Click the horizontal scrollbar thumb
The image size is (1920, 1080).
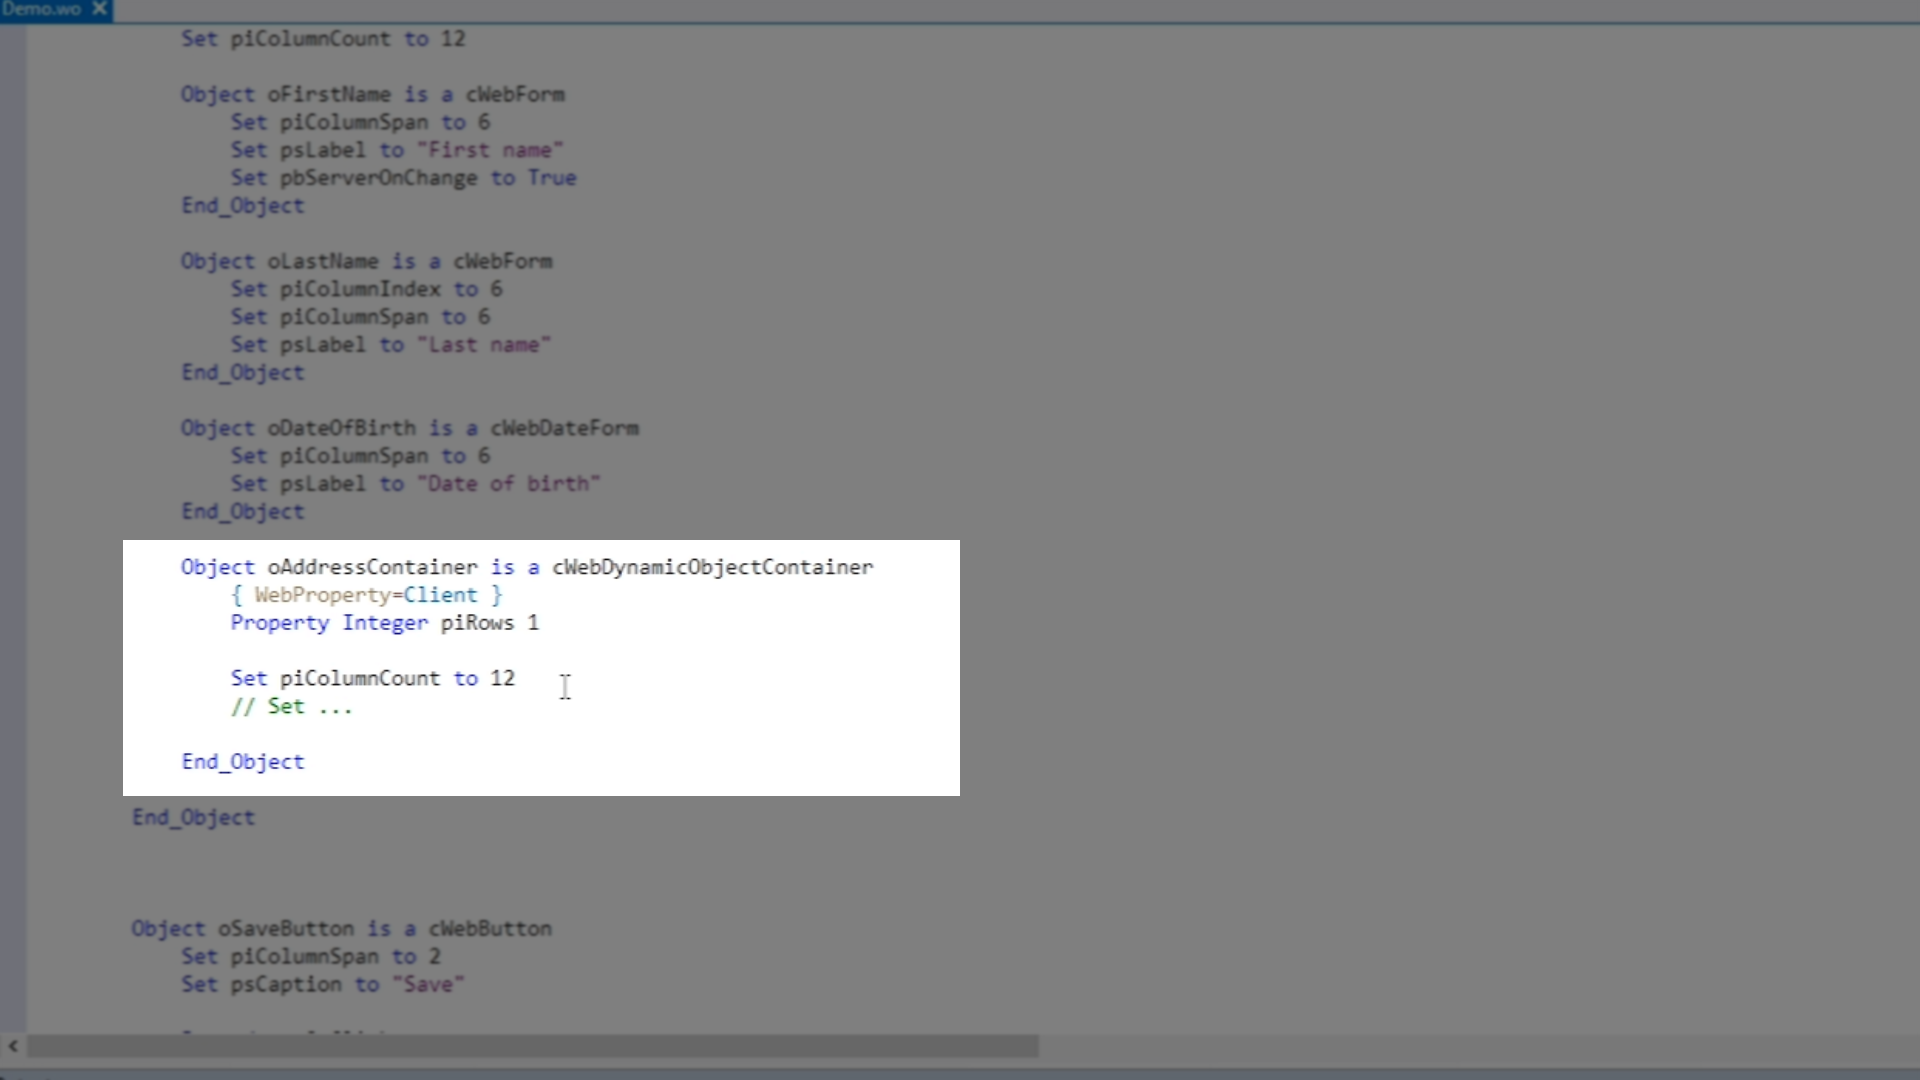[x=532, y=1046]
